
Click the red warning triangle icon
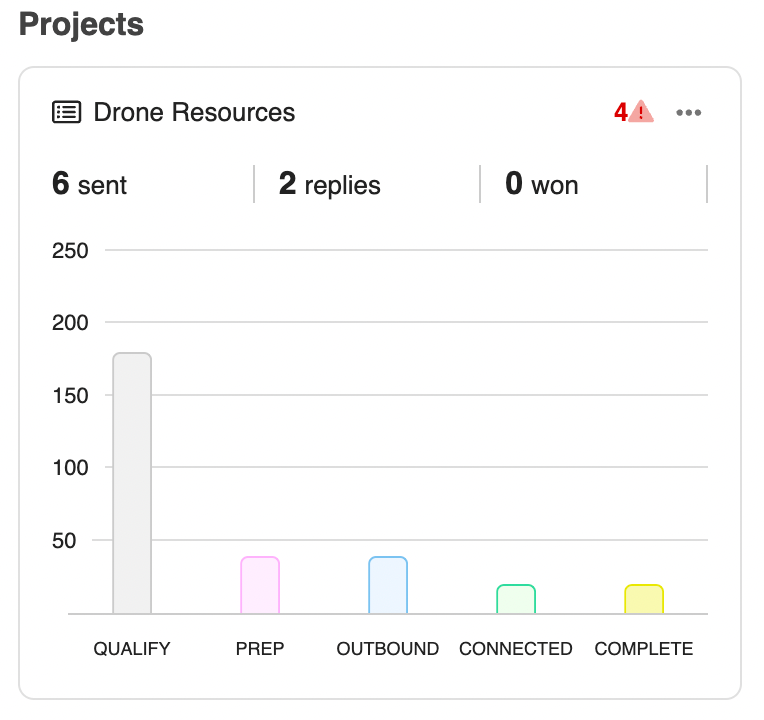[x=641, y=112]
